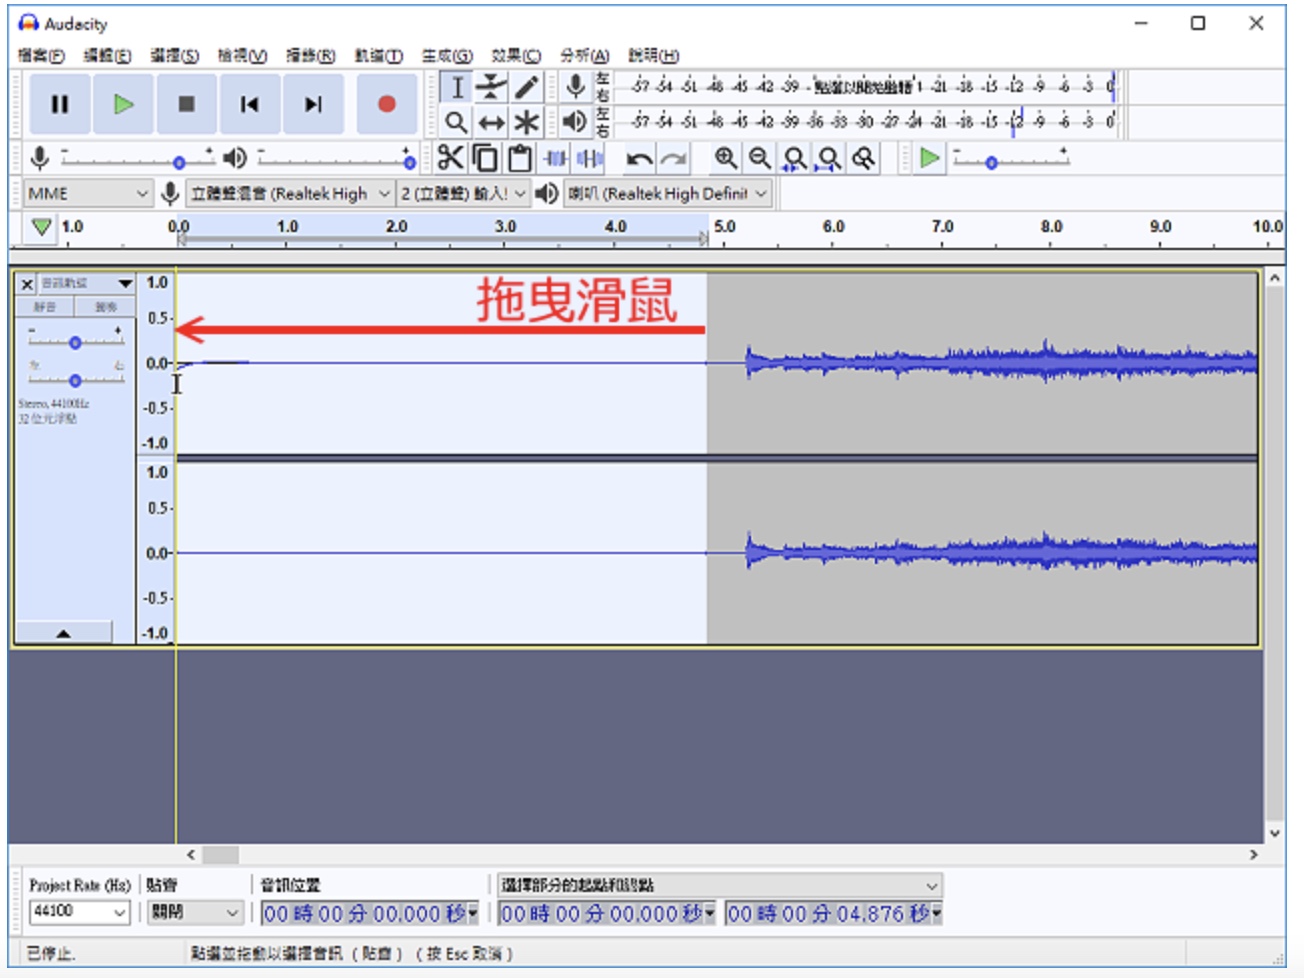The image size is (1304, 978).
Task: Click the Pause transport button
Action: (x=60, y=104)
